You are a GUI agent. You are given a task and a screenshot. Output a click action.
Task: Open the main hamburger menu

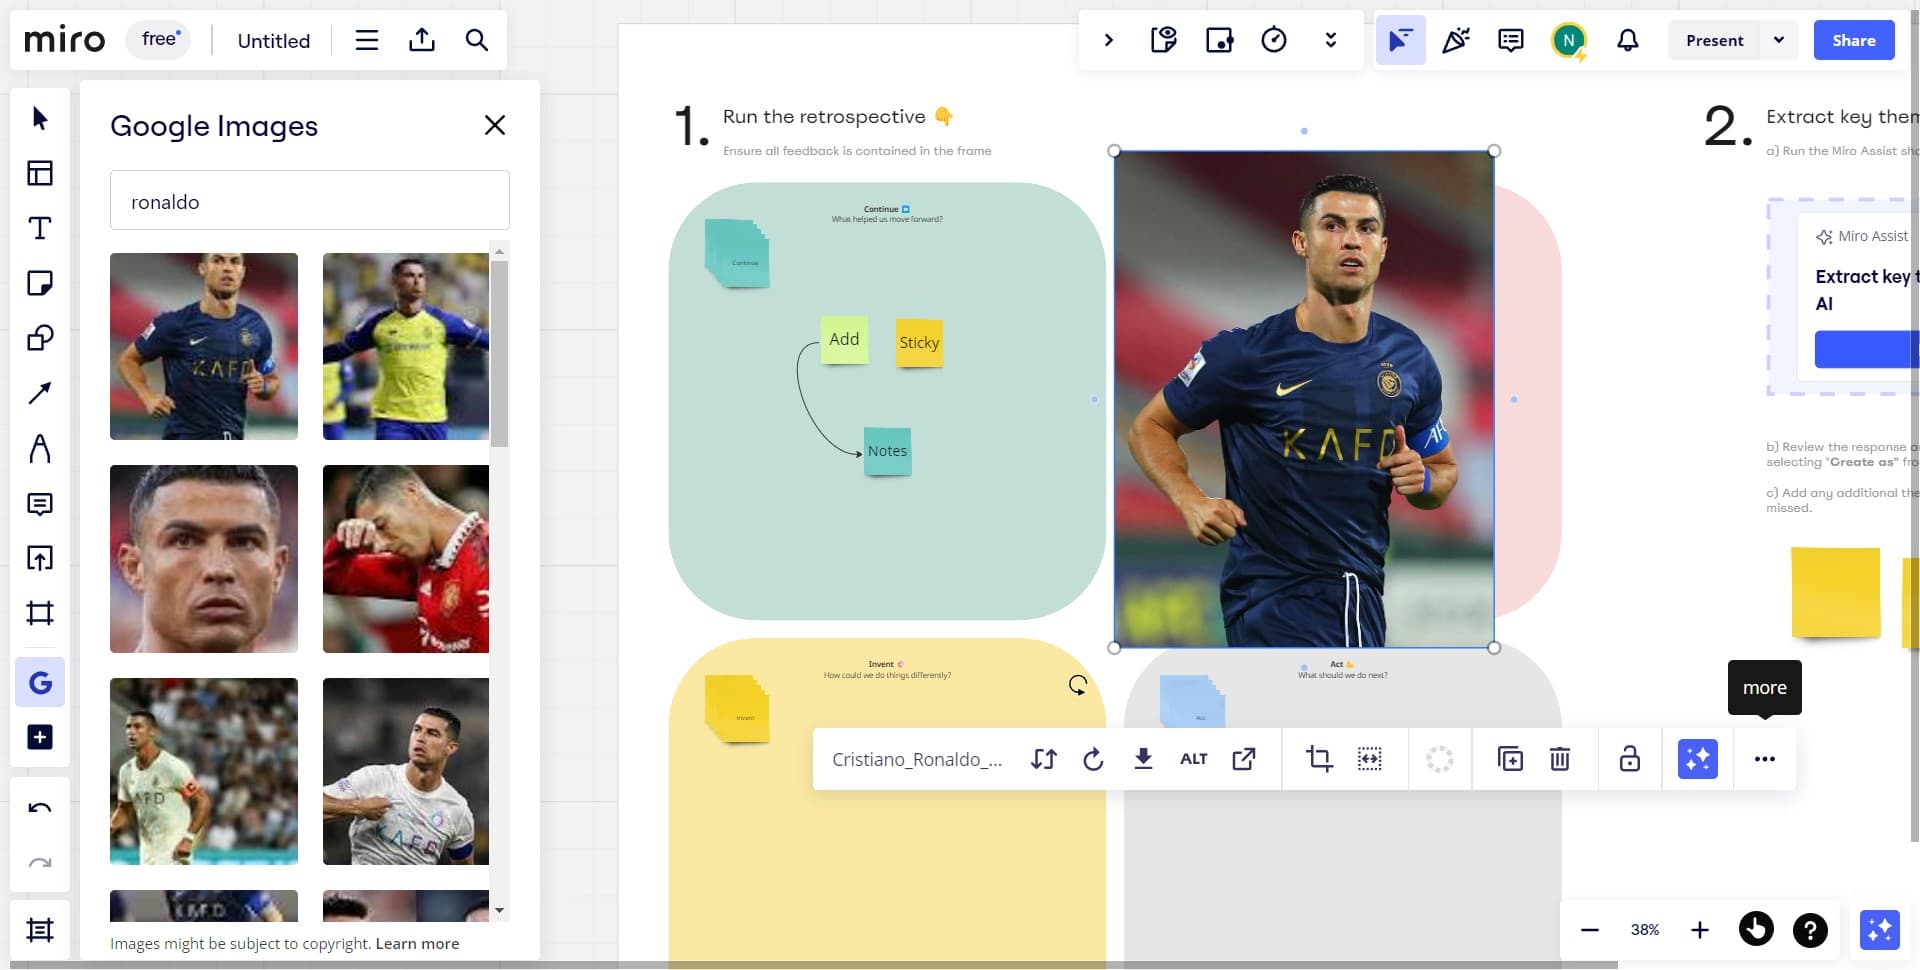coord(367,40)
